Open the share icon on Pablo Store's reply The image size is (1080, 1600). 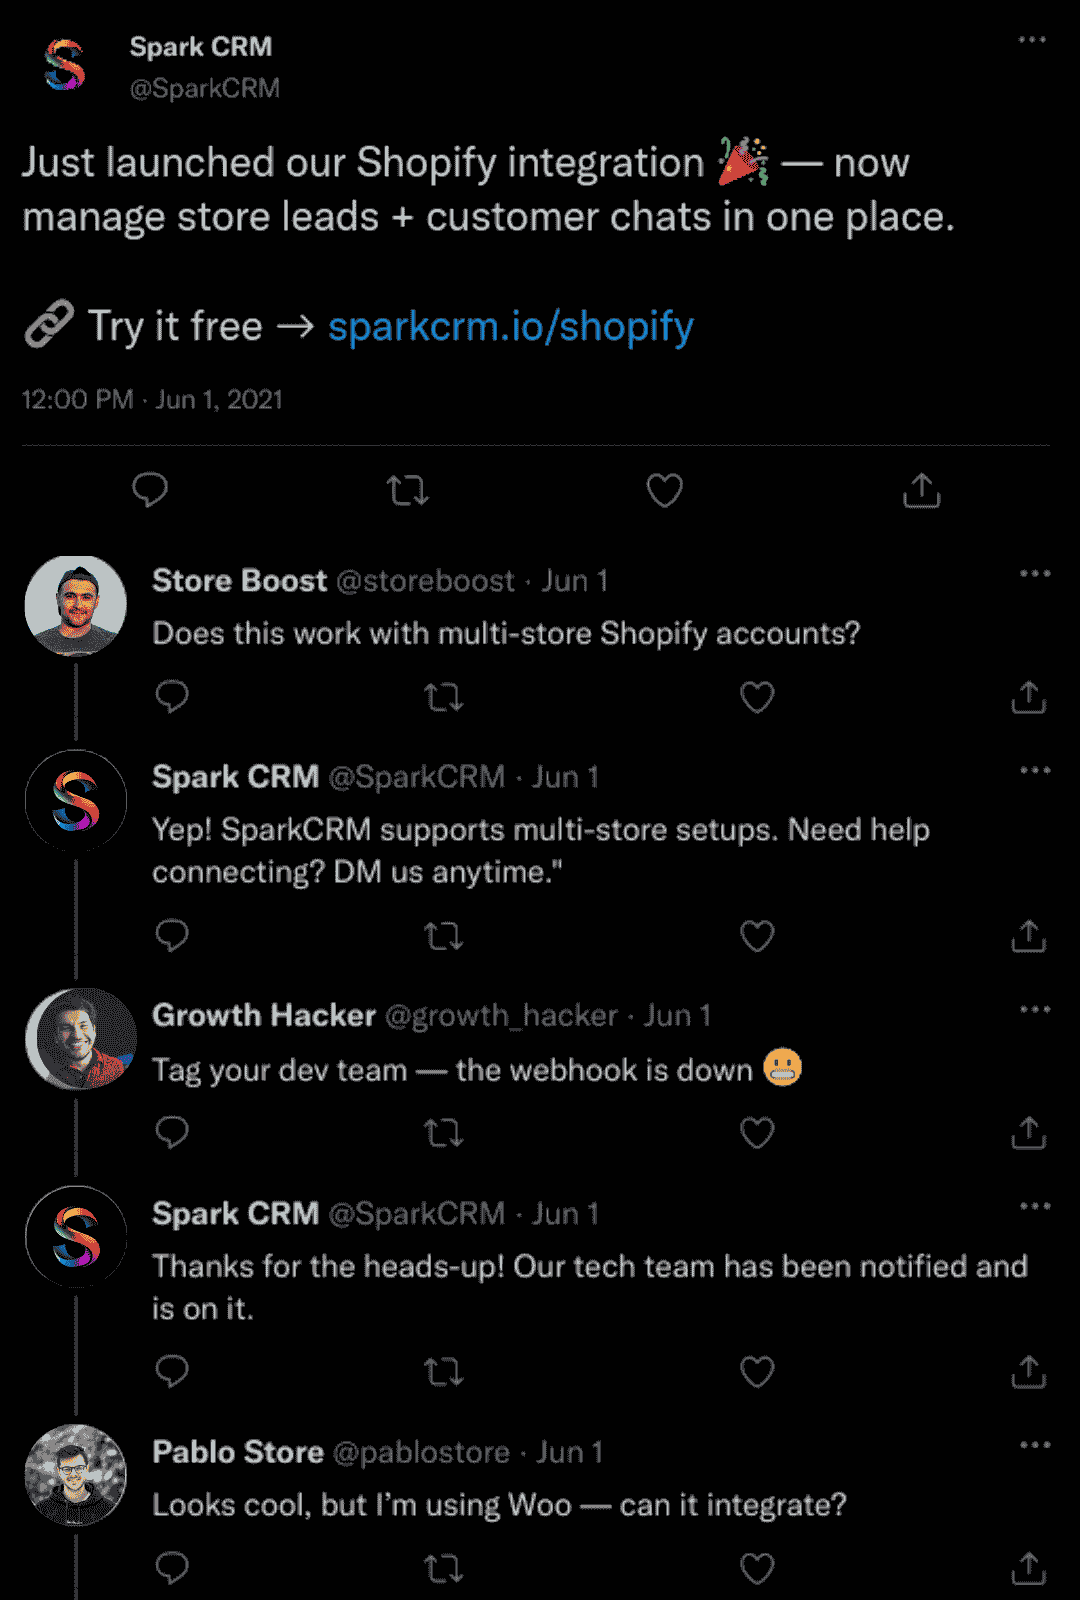pyautogui.click(x=1027, y=1567)
